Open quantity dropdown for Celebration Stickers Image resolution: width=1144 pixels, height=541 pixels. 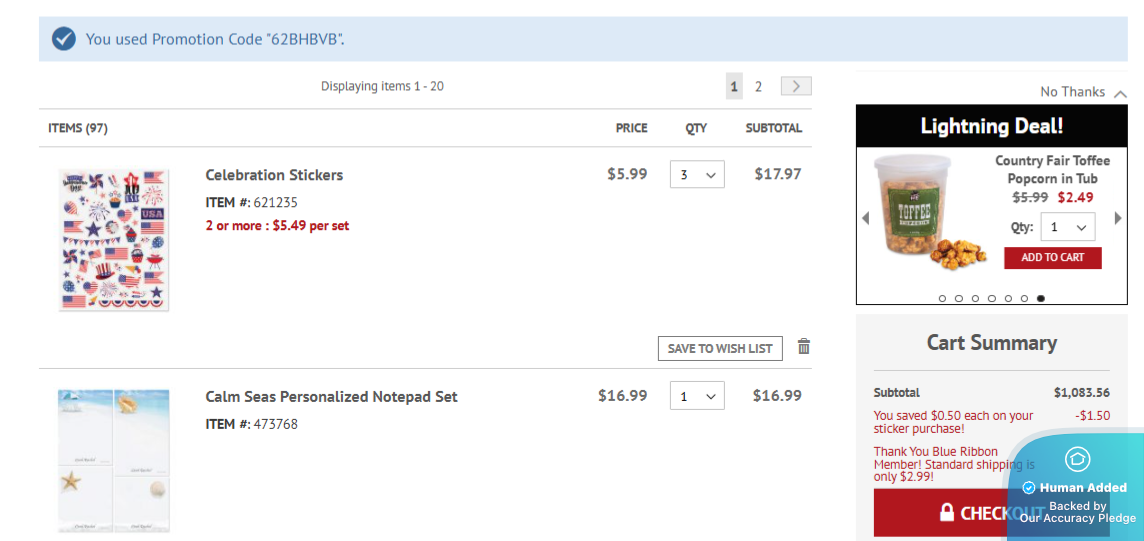[x=697, y=175]
